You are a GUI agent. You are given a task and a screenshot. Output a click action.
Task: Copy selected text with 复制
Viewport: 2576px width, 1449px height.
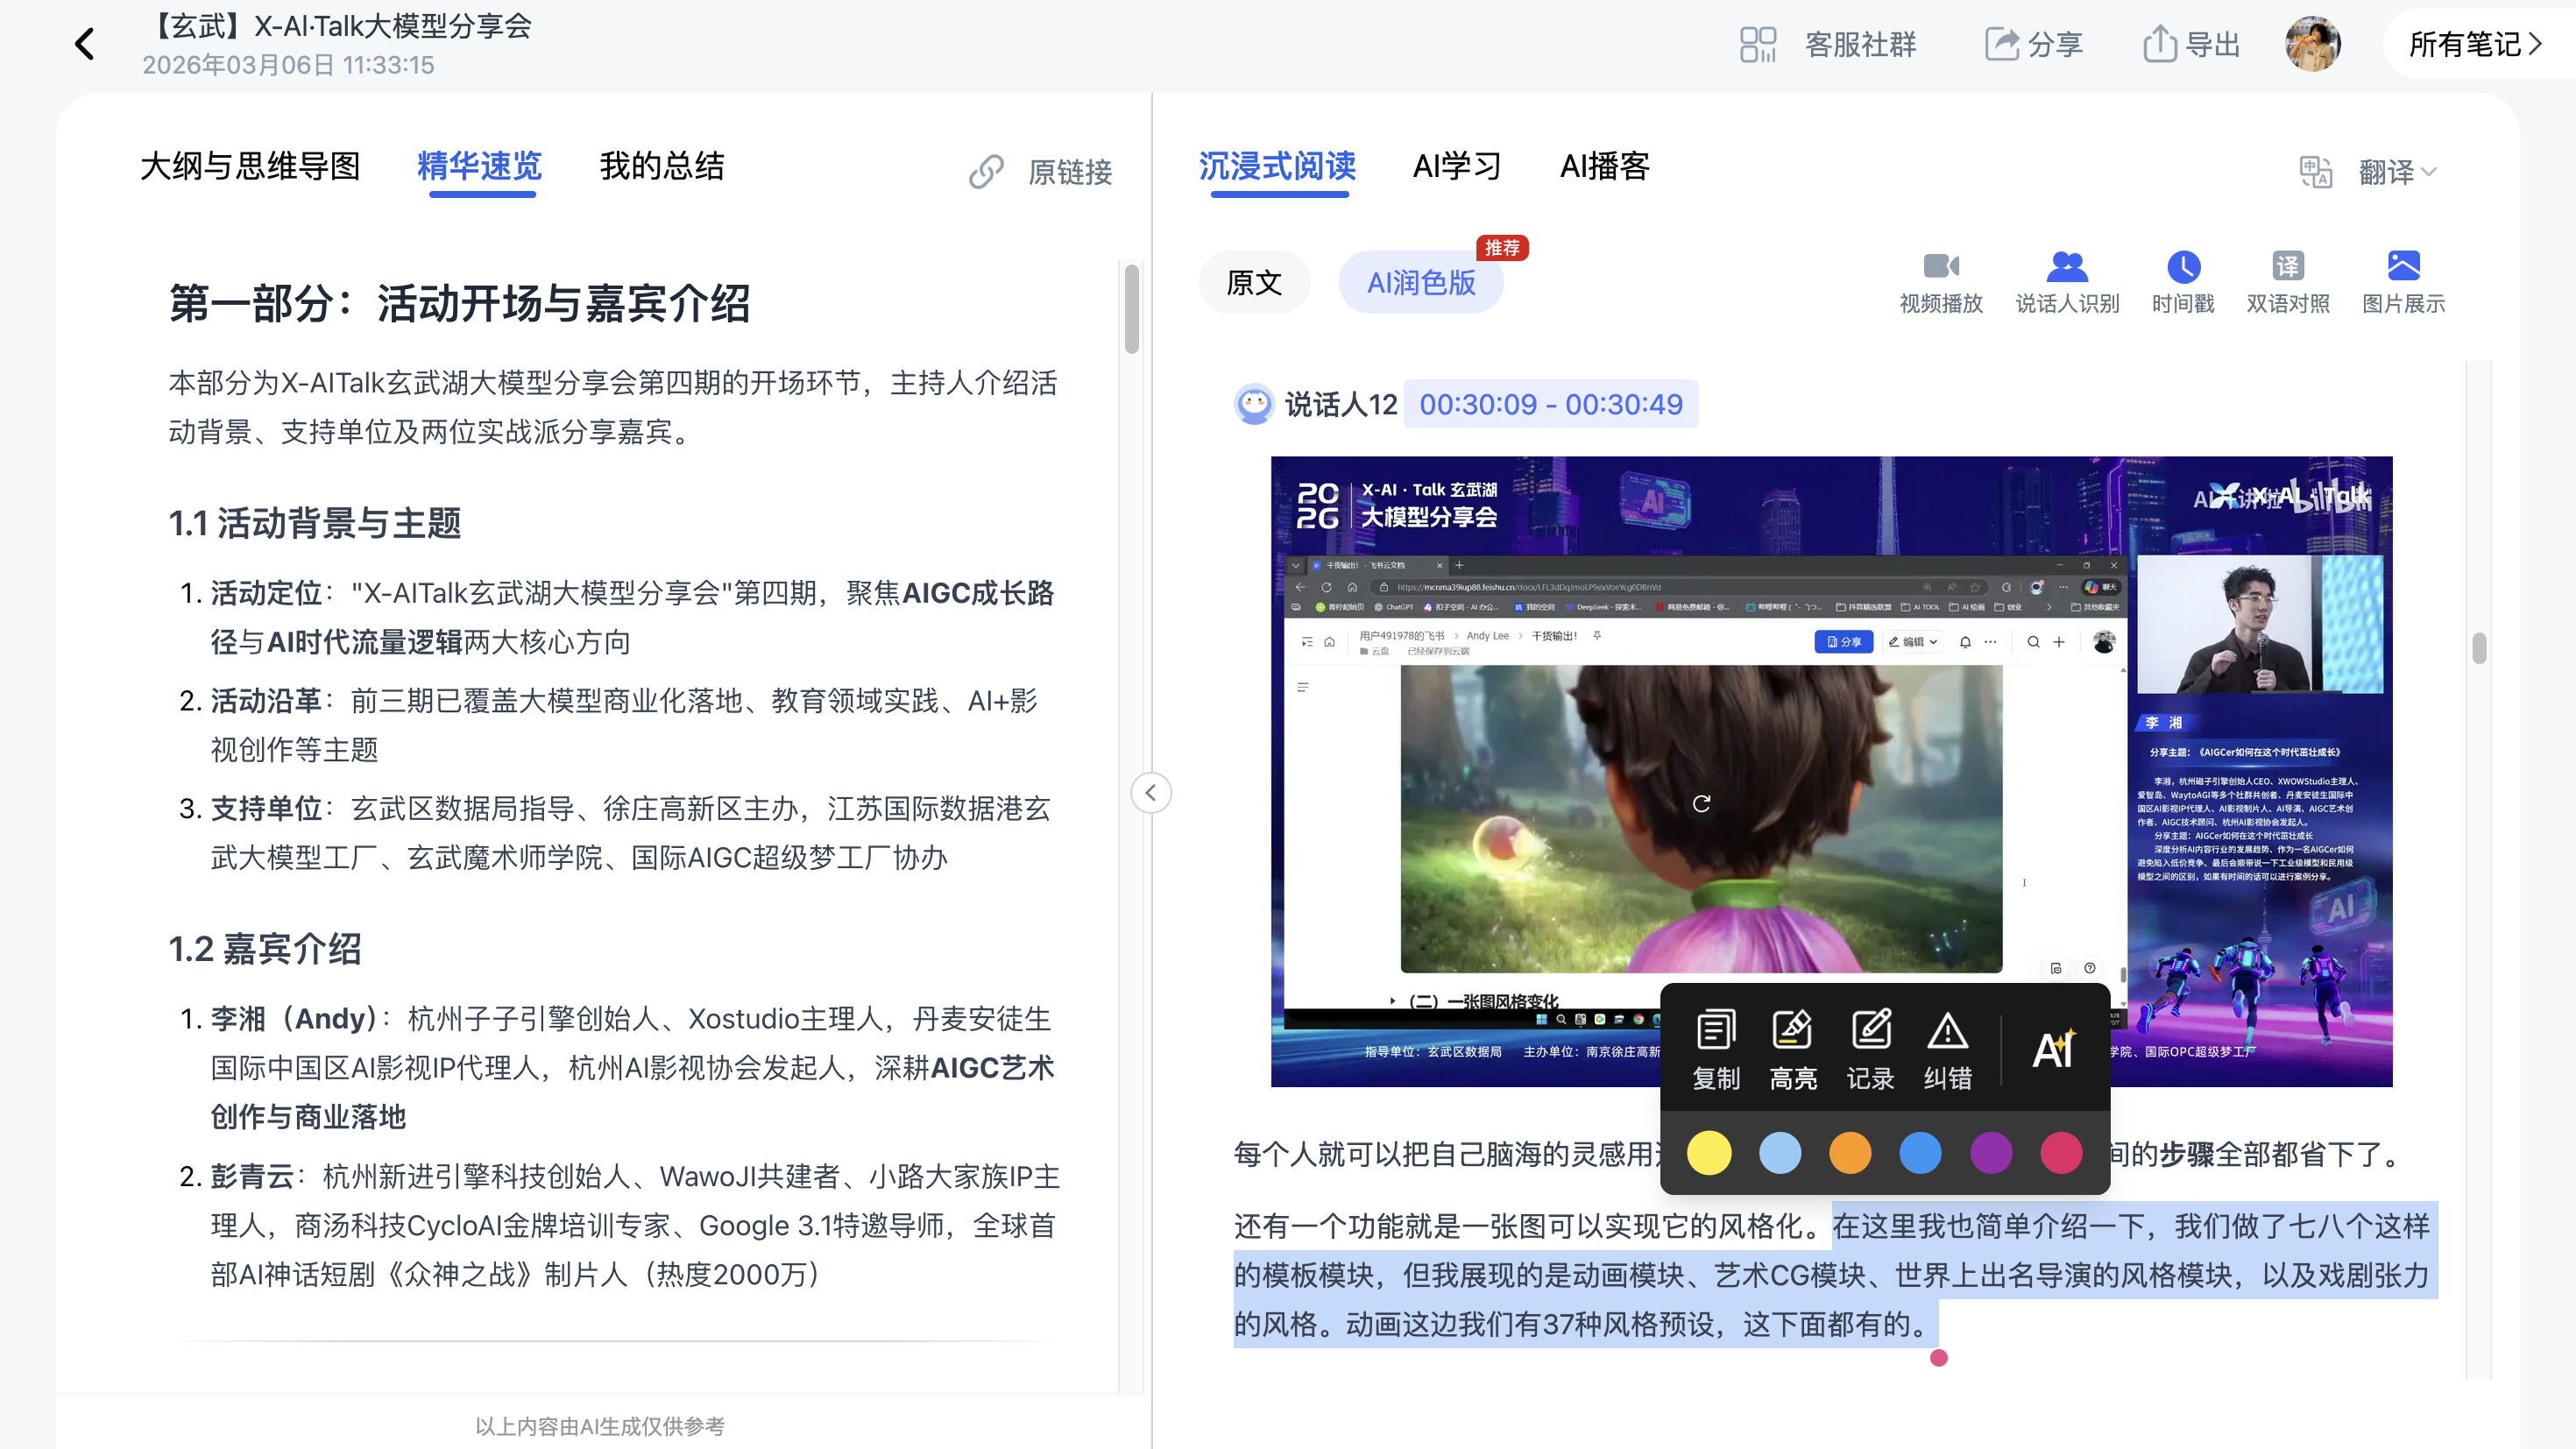point(1716,1050)
